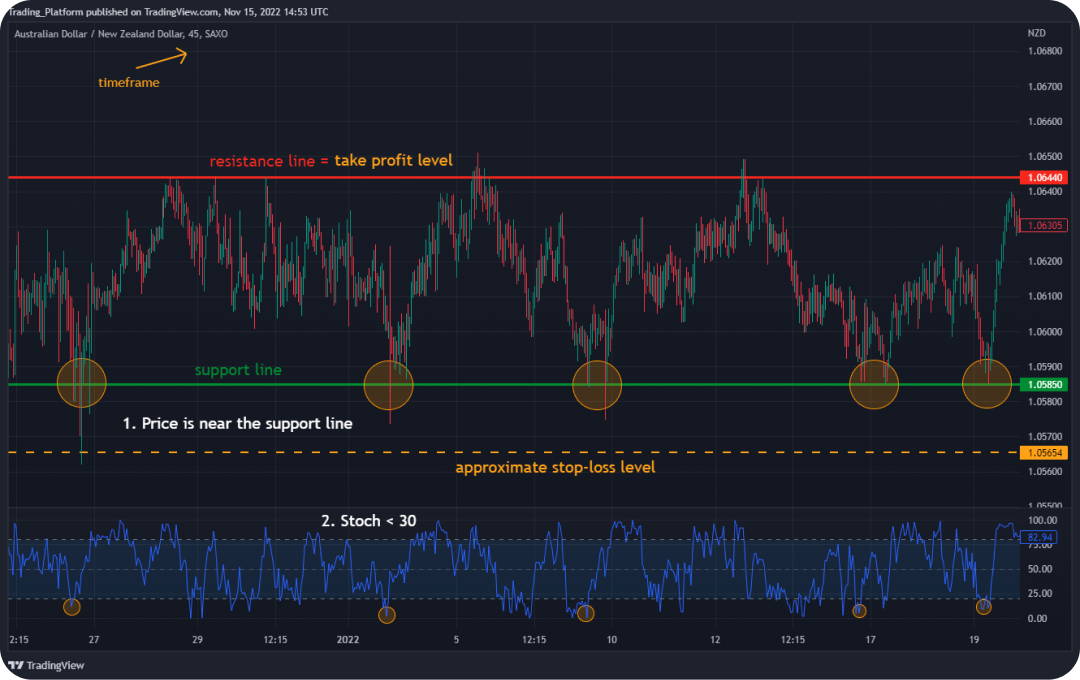The width and height of the screenshot is (1080, 680).
Task: Click the approximate stop-loss level text
Action: pos(556,467)
